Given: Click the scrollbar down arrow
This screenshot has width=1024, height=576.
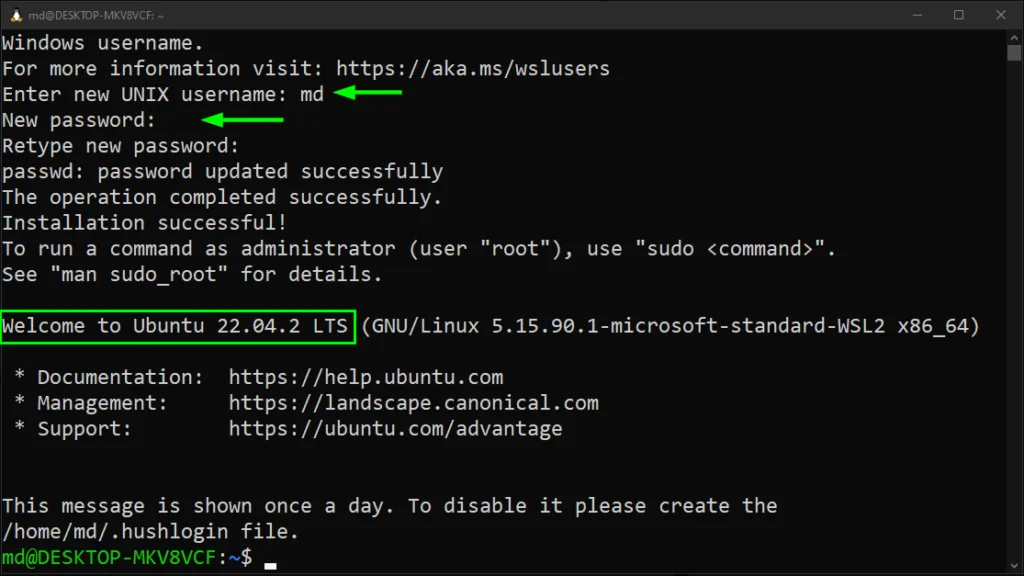Looking at the screenshot, I should coord(1014,566).
